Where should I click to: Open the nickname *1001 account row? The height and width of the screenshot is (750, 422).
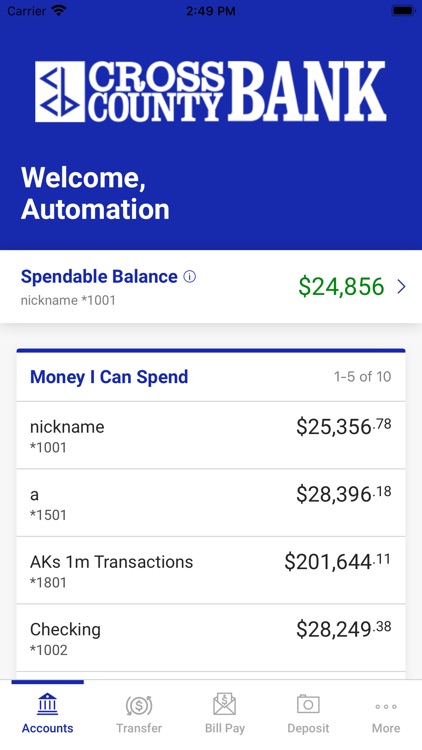(x=211, y=435)
